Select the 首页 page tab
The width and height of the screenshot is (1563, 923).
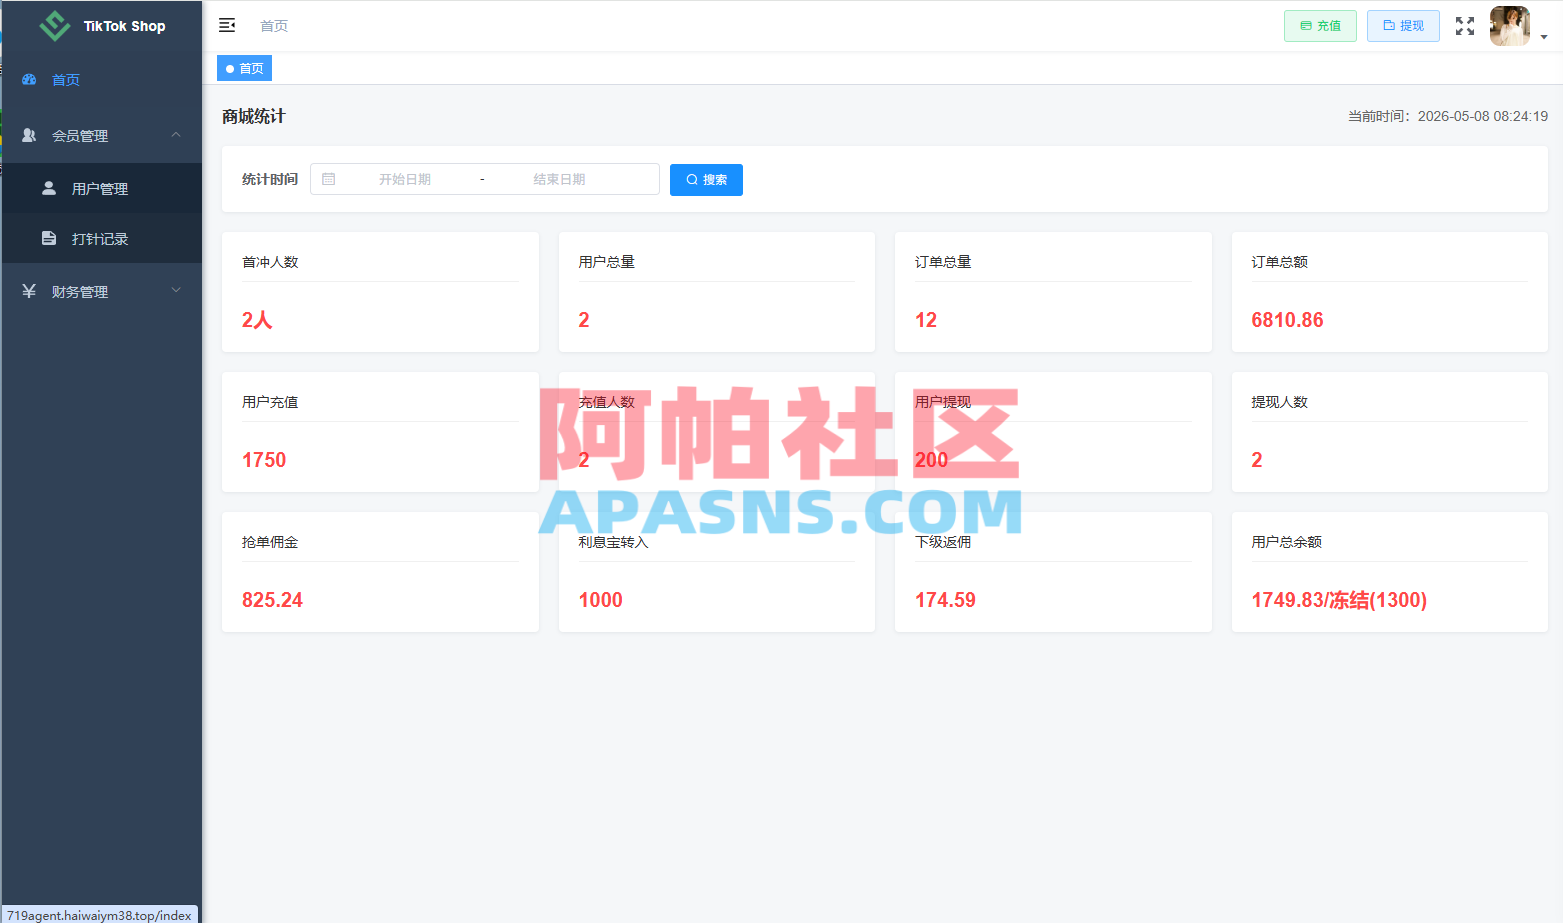244,68
